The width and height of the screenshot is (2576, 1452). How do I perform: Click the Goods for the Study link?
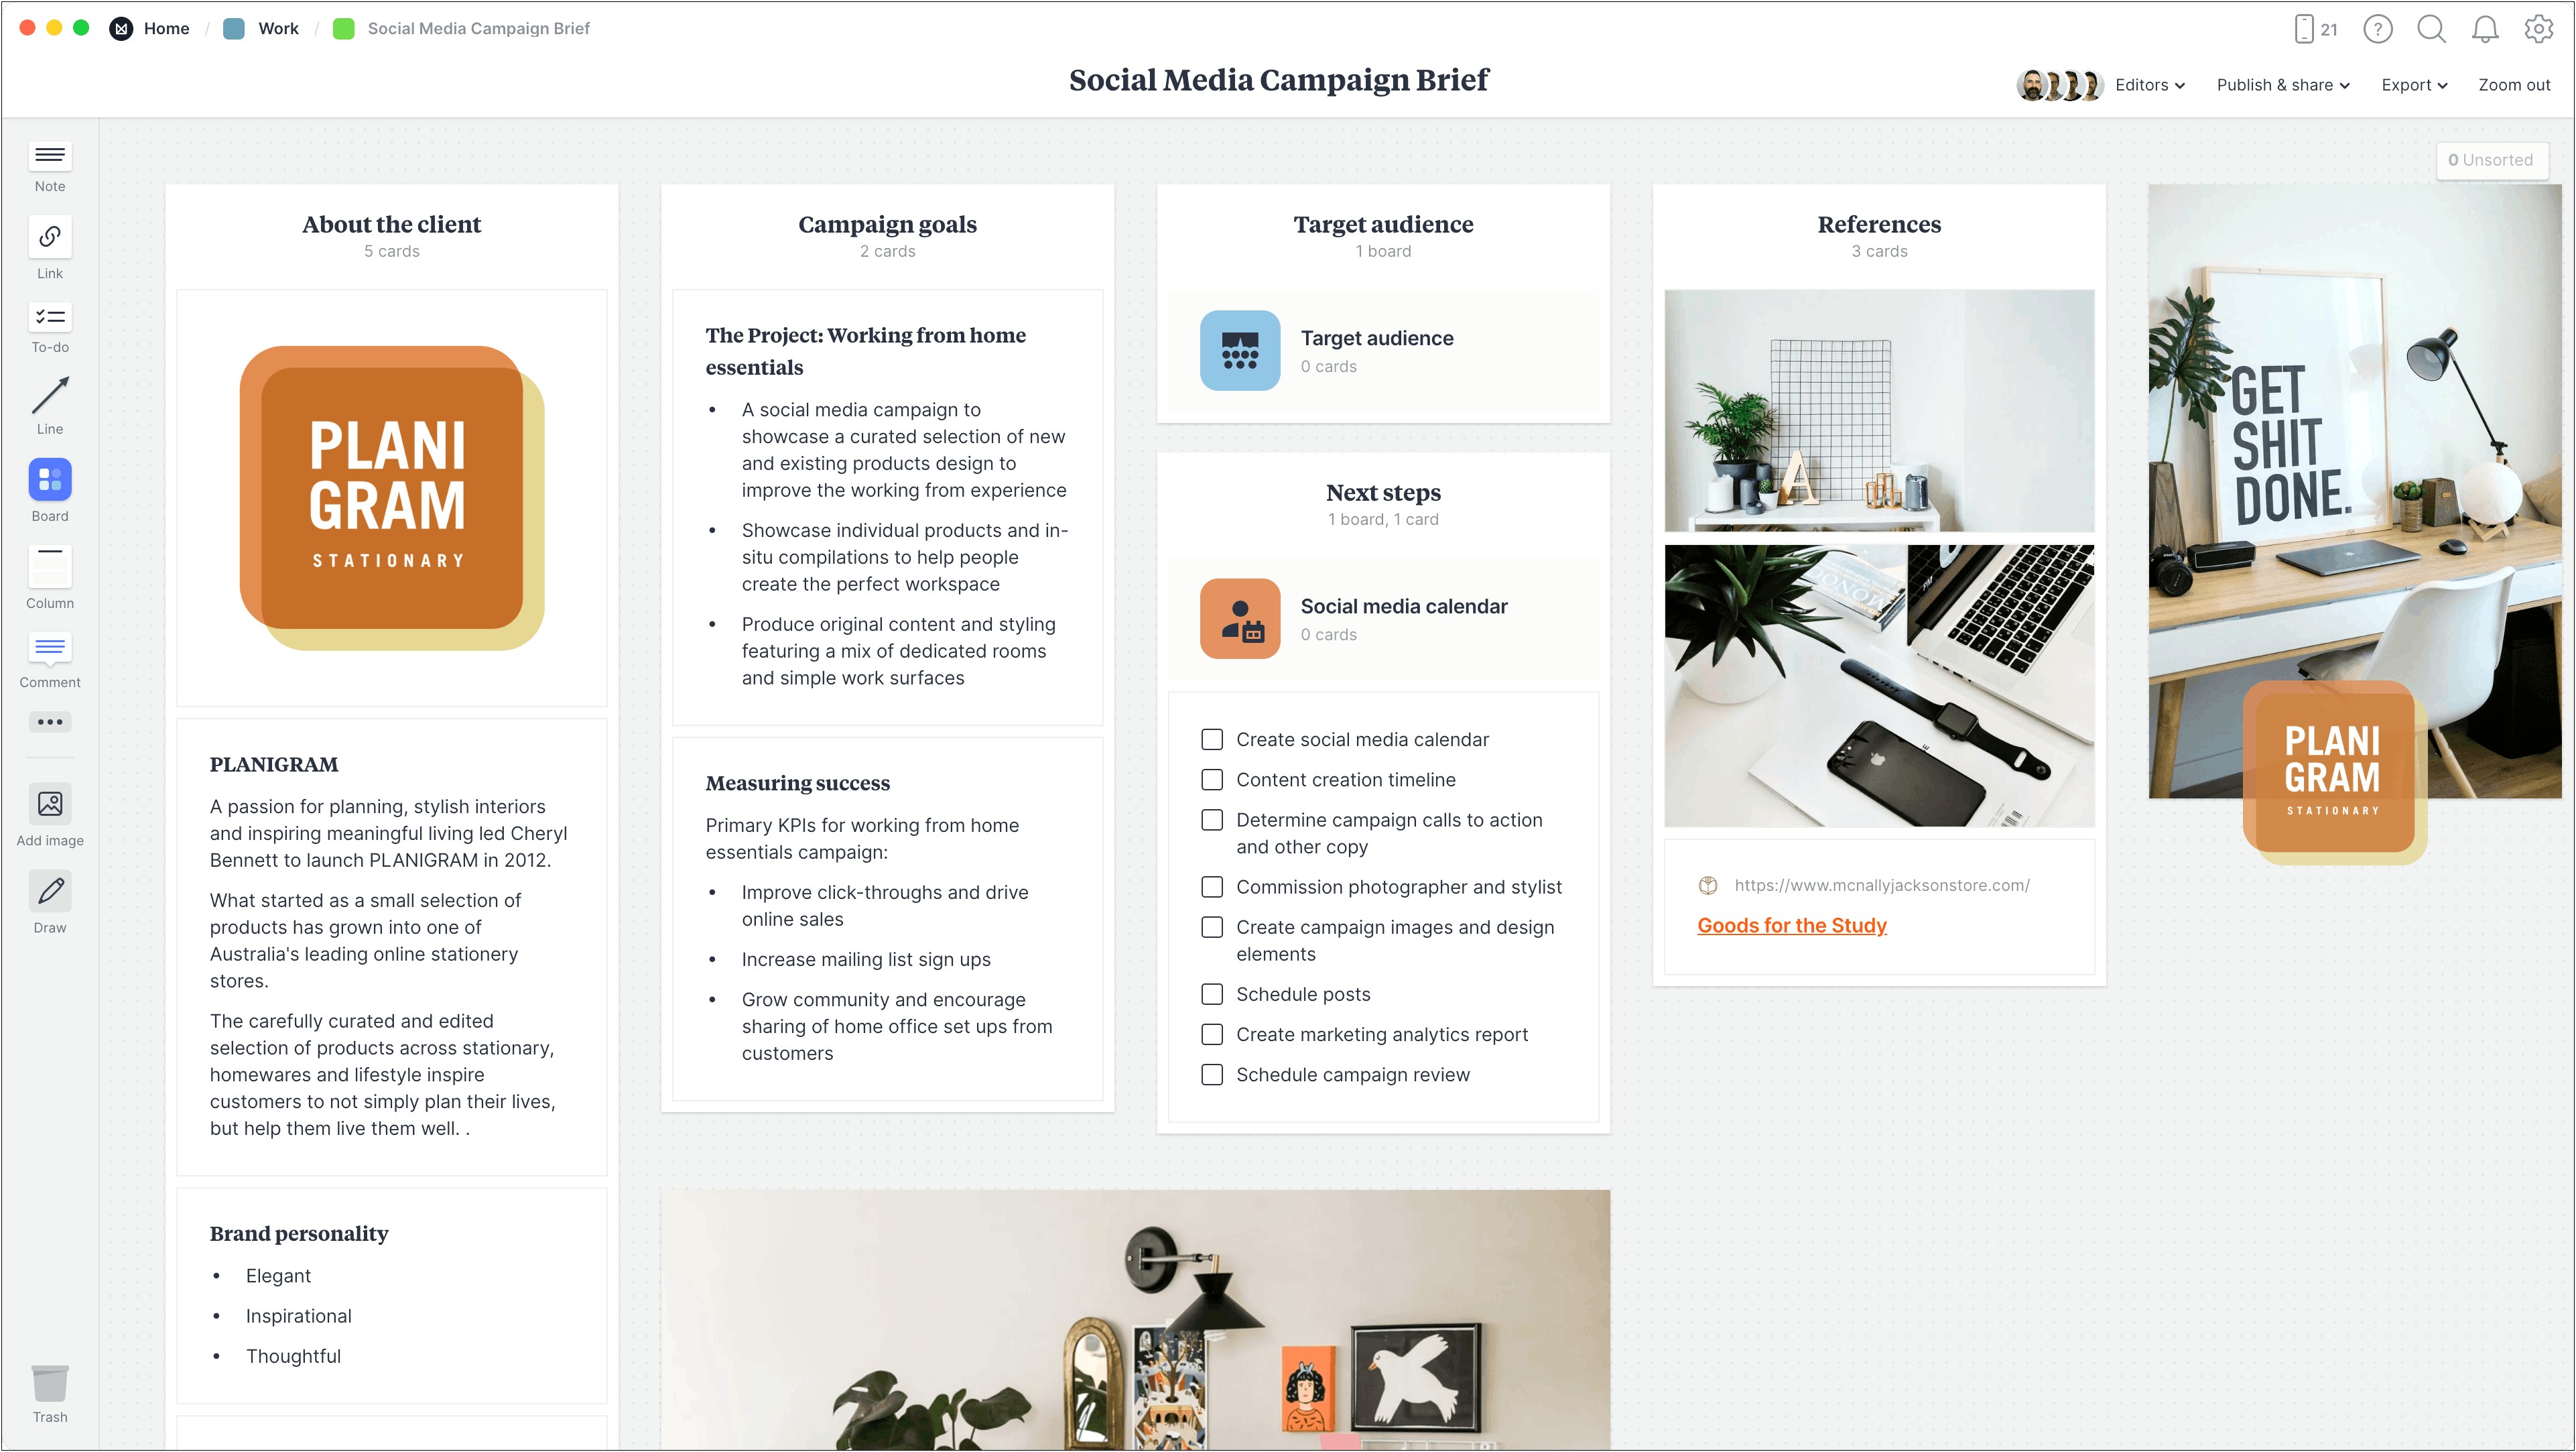[1791, 924]
